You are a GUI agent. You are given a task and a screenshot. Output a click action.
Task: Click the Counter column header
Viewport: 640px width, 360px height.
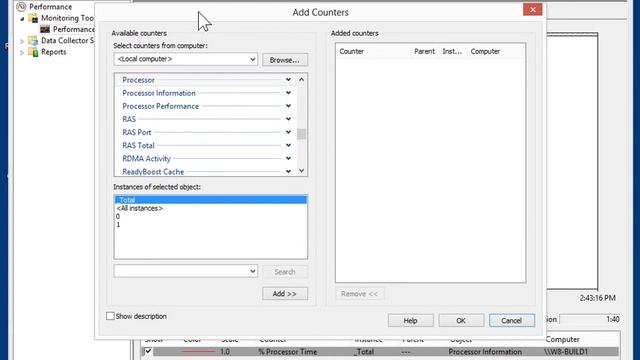pyautogui.click(x=351, y=51)
